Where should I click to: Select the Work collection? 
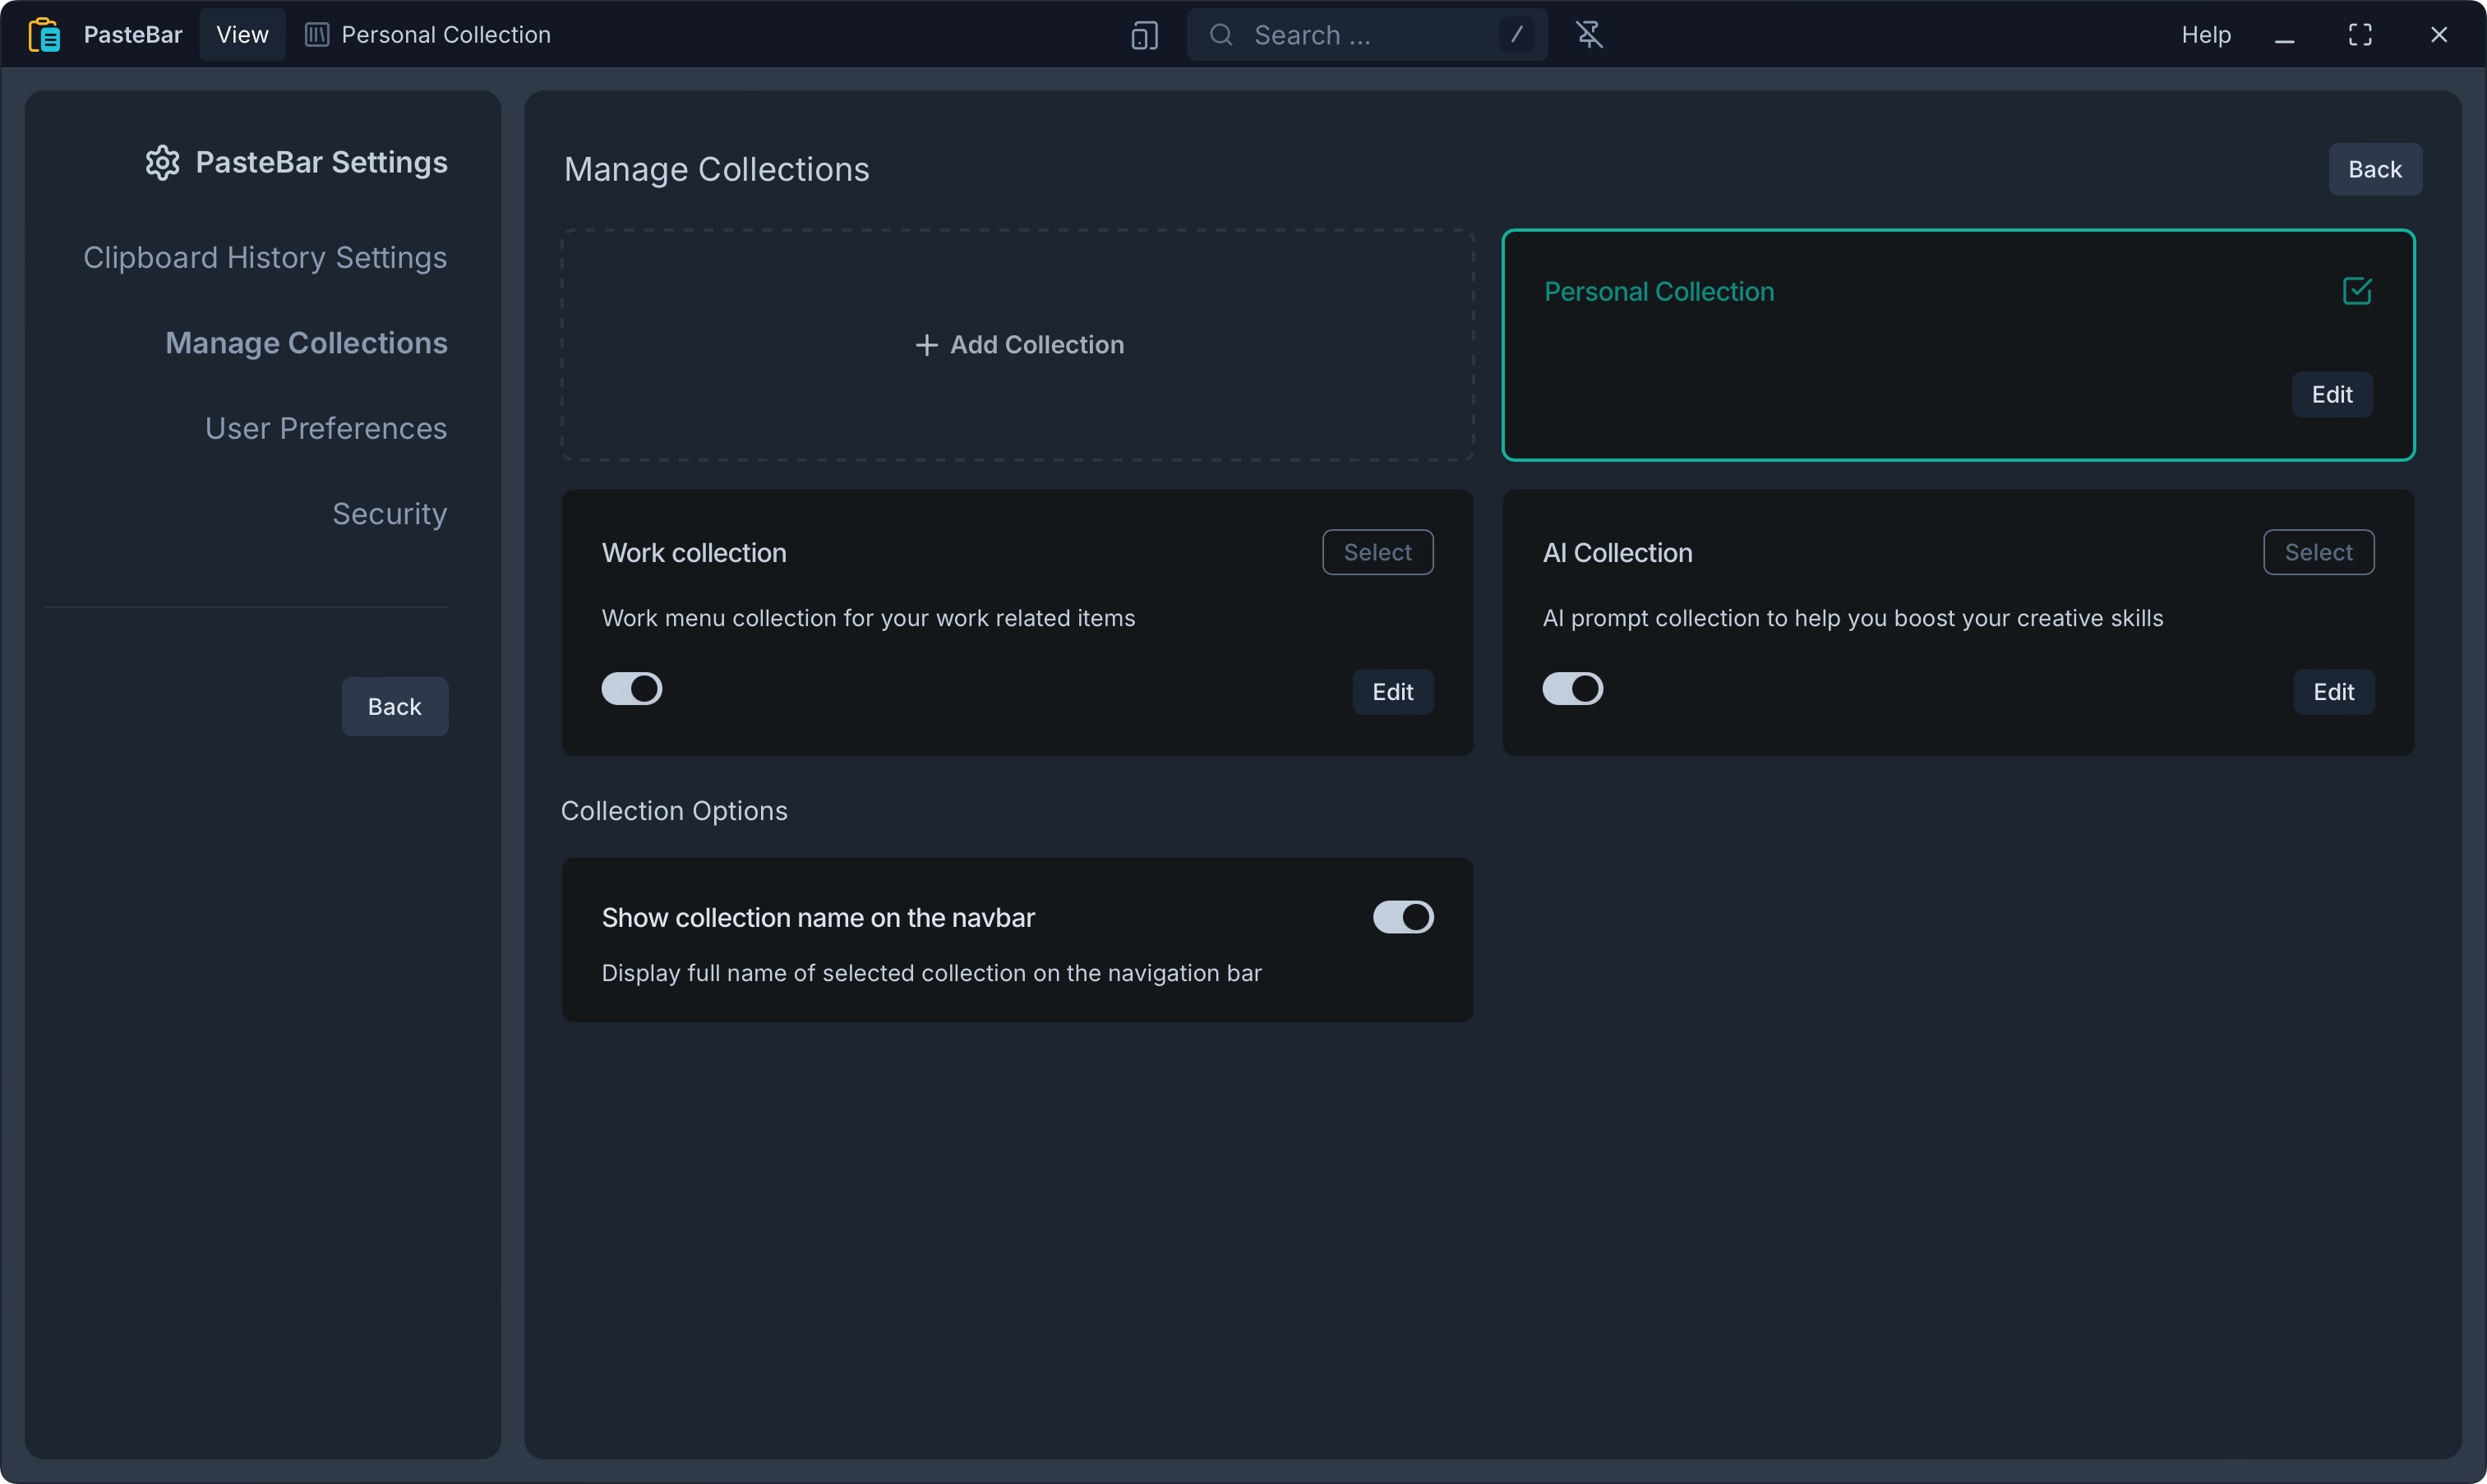pyautogui.click(x=1377, y=552)
